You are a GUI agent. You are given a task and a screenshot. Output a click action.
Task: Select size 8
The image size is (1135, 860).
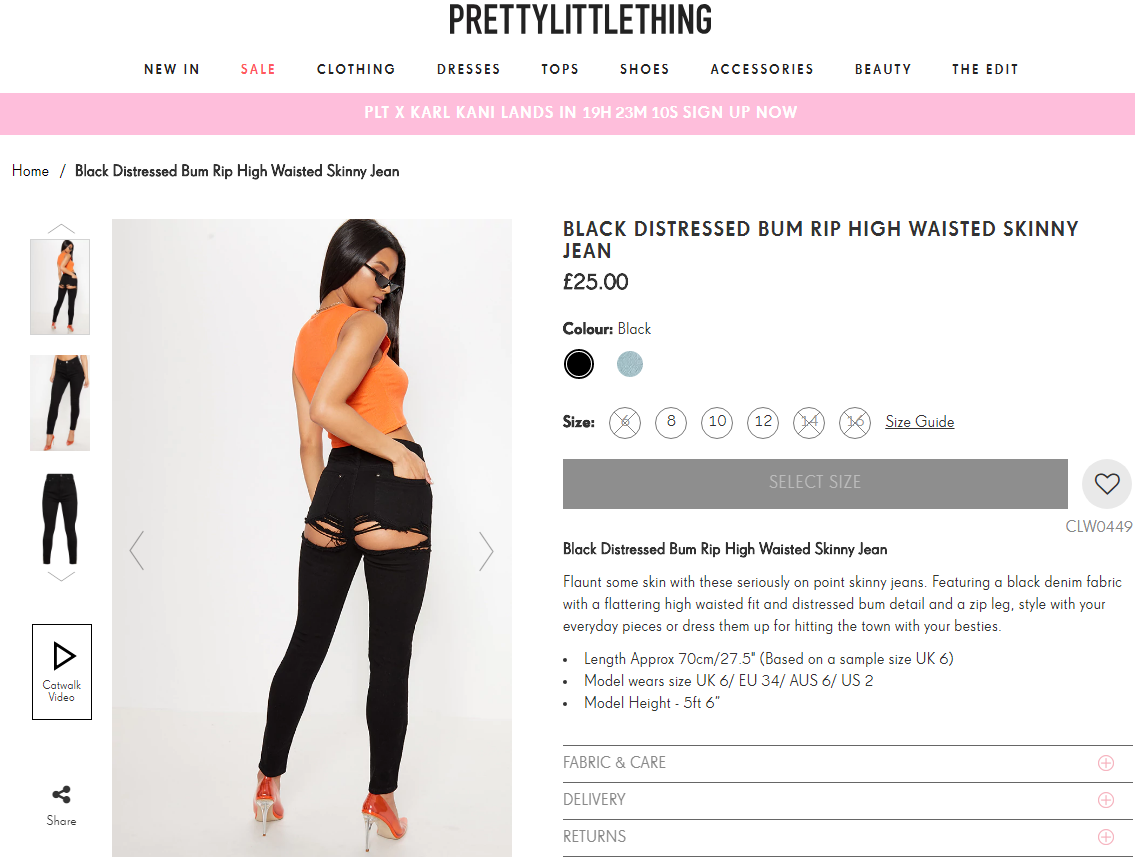[x=671, y=422]
